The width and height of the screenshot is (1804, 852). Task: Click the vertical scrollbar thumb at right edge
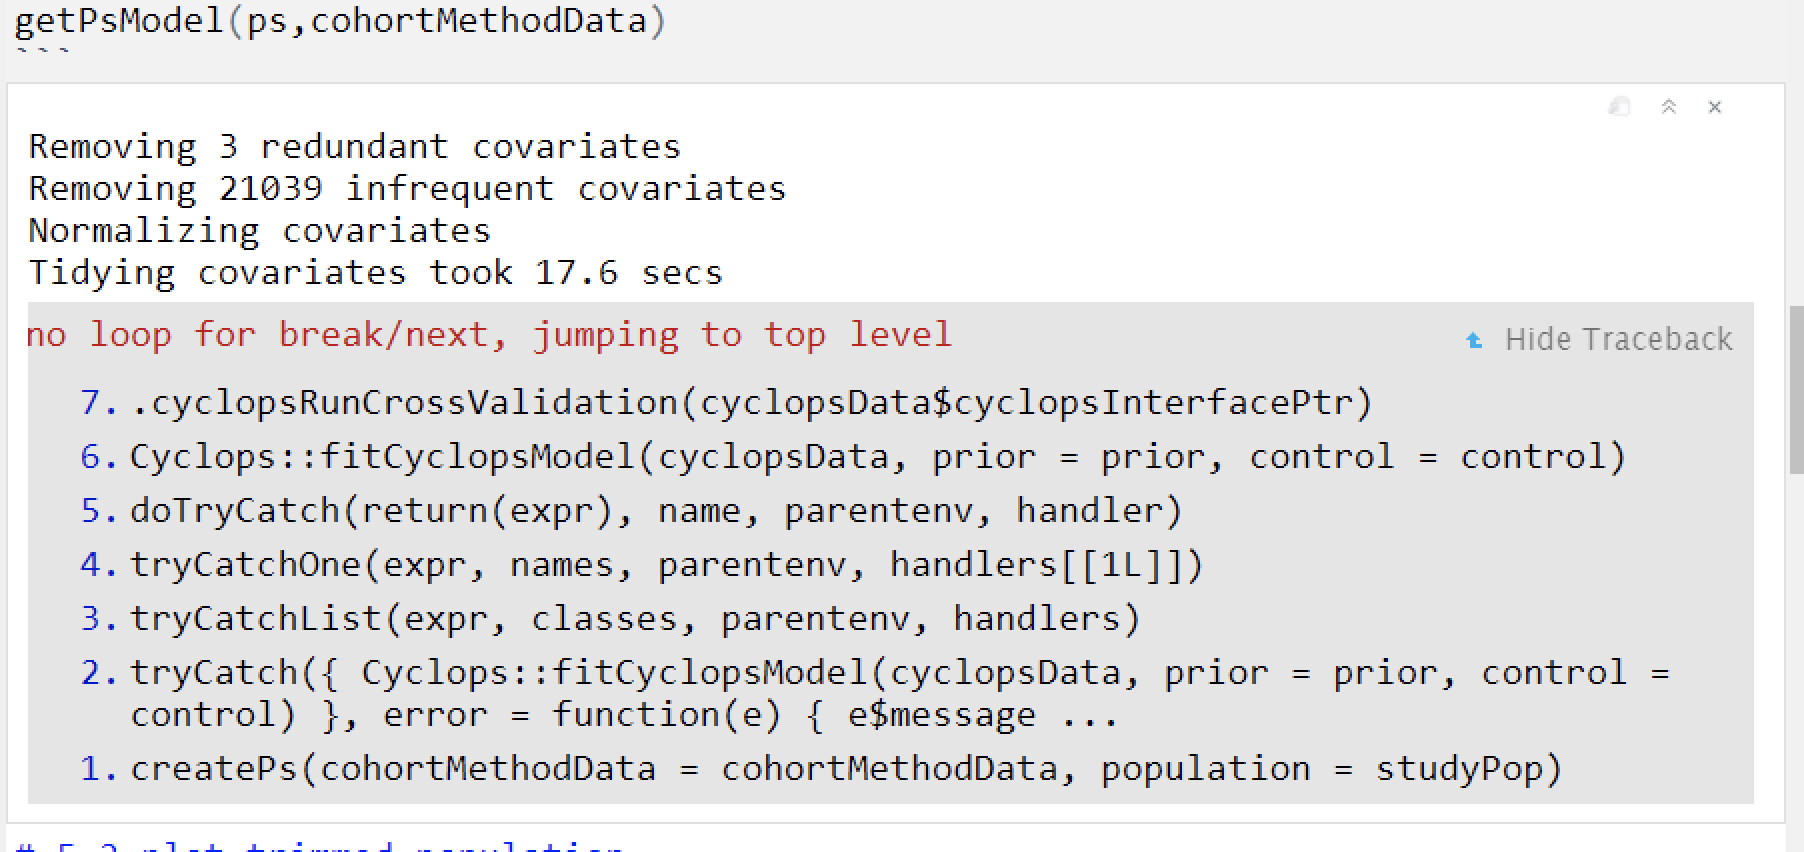1796,390
